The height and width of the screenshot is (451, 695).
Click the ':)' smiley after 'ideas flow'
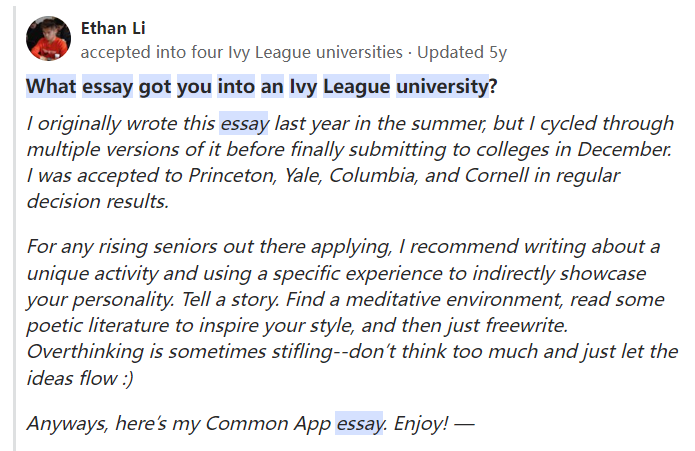(127, 379)
